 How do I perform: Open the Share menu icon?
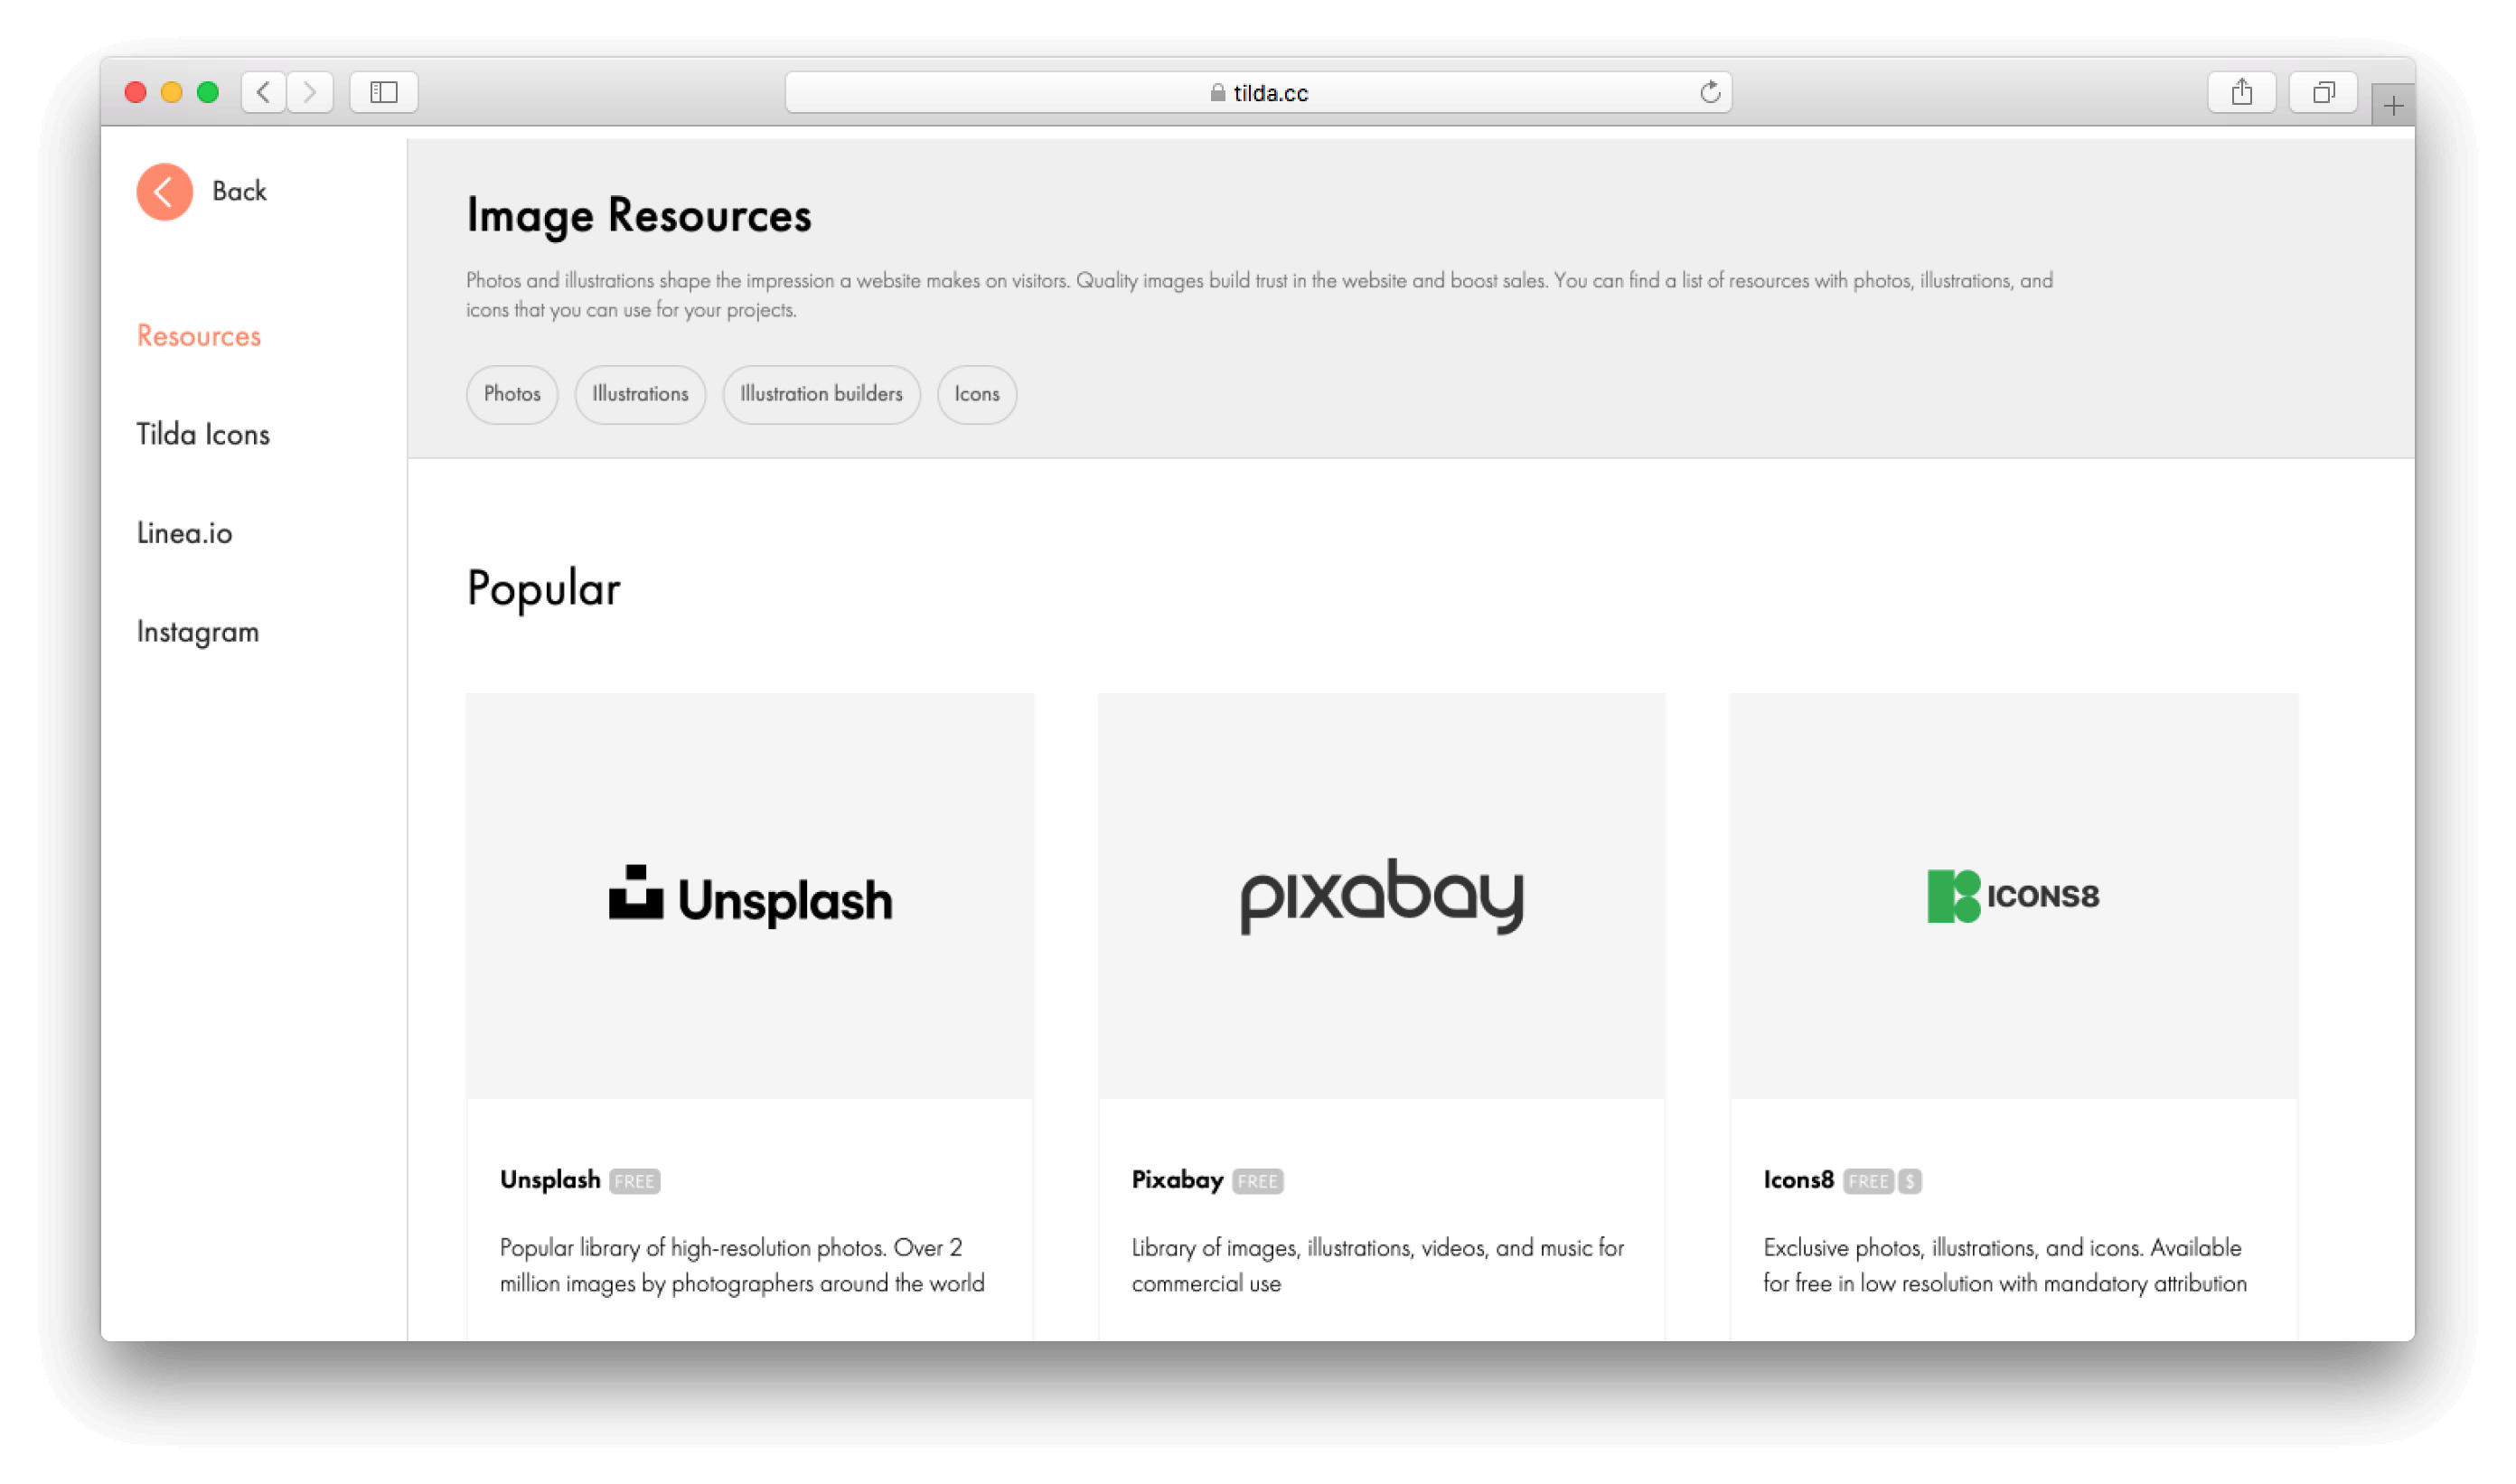(2241, 92)
